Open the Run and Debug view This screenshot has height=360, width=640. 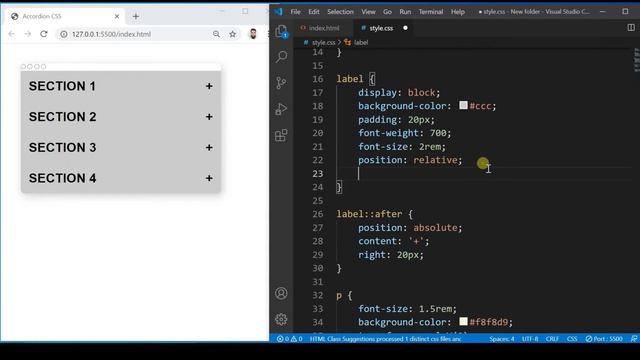[x=281, y=109]
